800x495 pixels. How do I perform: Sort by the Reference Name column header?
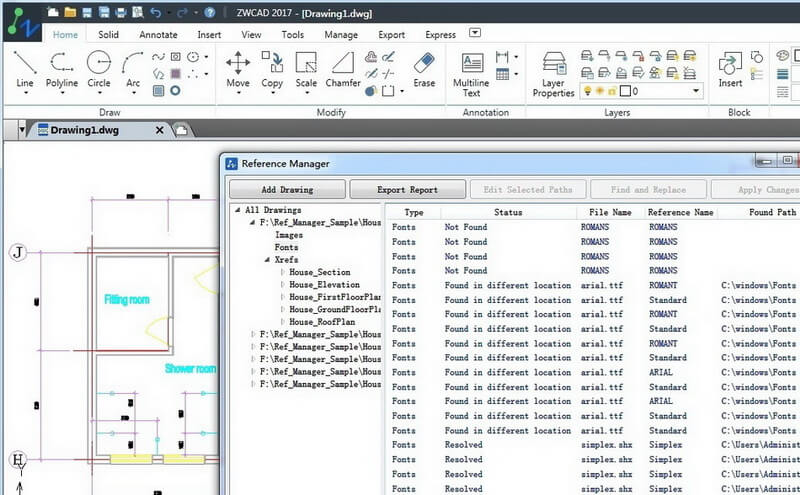click(x=681, y=212)
